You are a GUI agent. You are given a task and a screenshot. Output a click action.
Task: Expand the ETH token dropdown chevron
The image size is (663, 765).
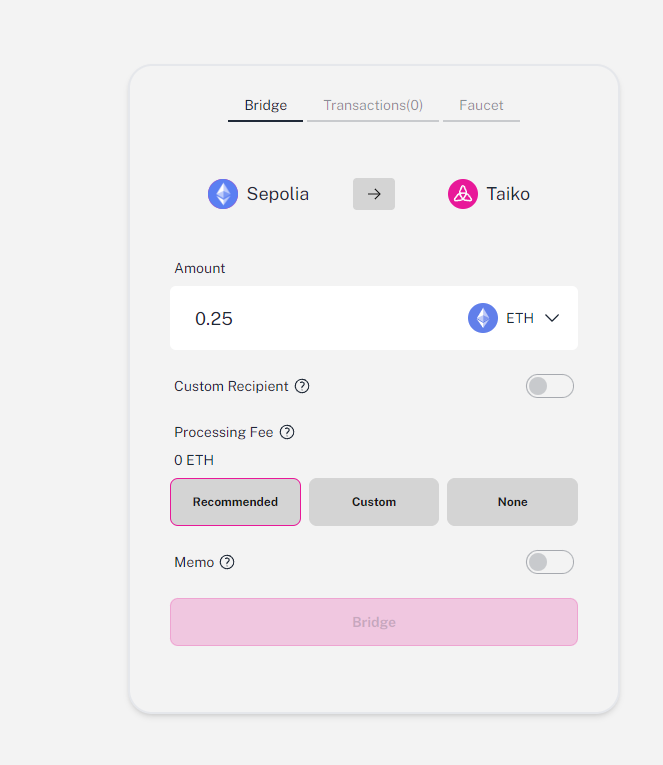pos(552,318)
